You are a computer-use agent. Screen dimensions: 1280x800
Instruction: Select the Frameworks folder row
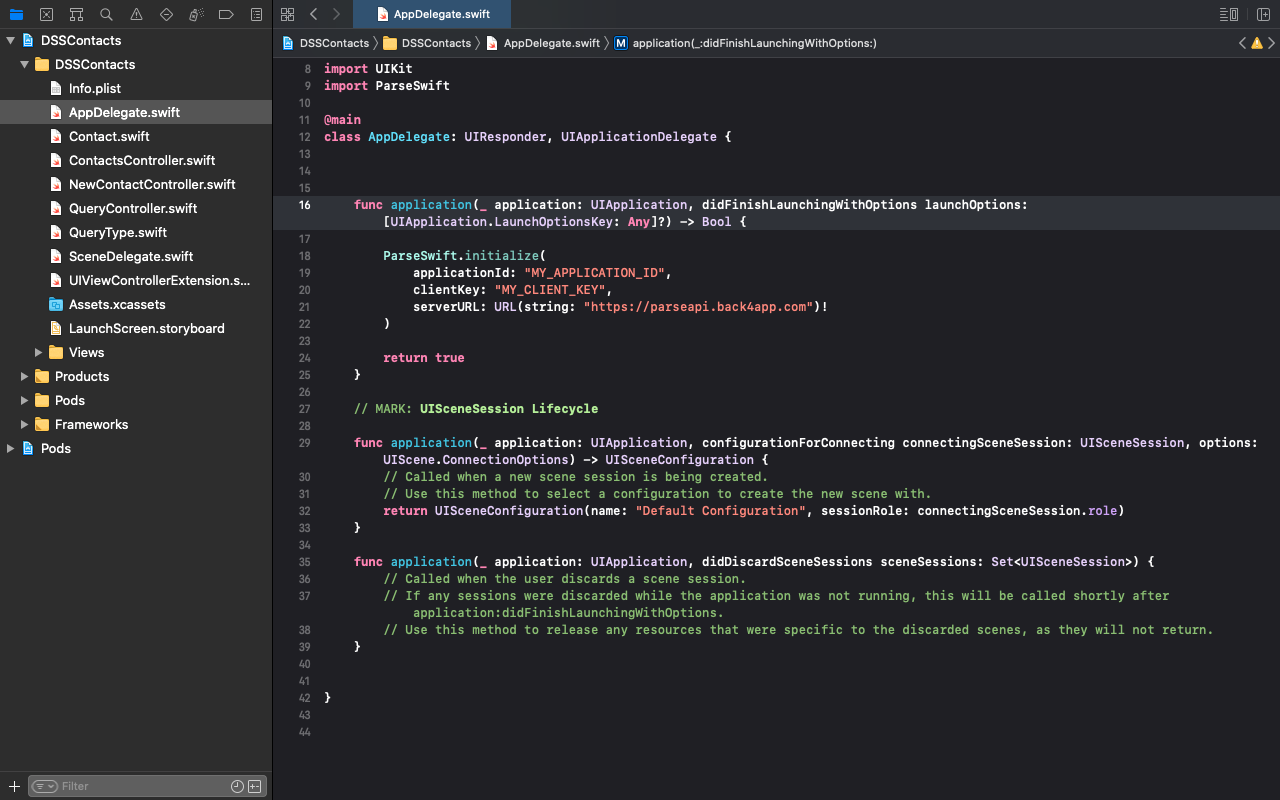click(136, 424)
